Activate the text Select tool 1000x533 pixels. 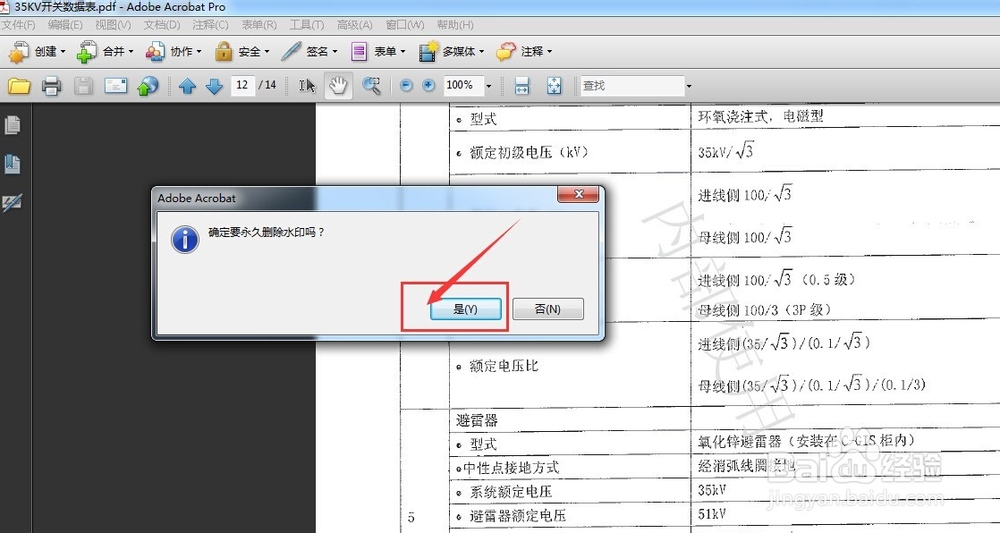coord(307,85)
